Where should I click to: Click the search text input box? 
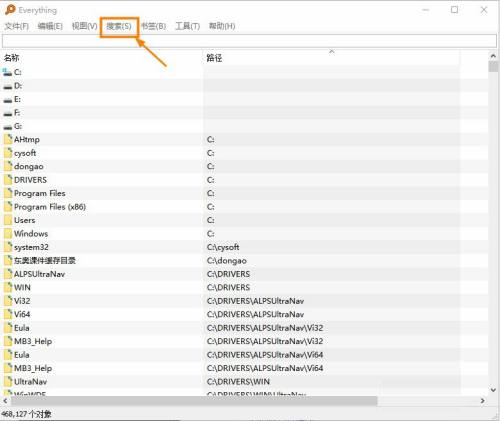tap(249, 41)
